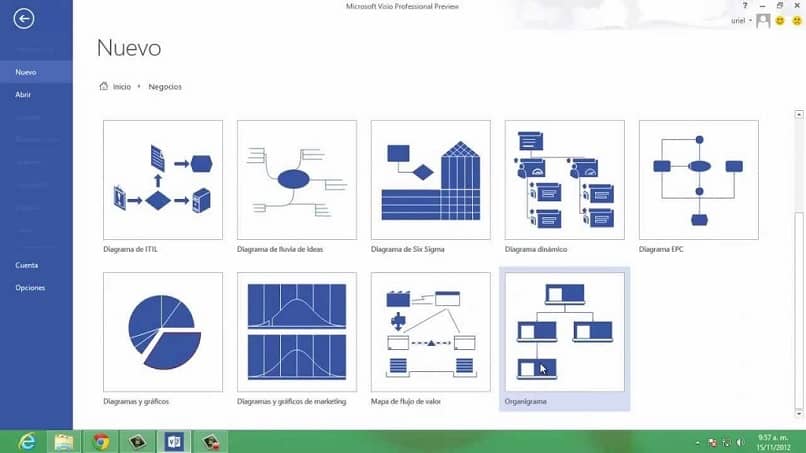Choose the Diagrama de Six Sigma thumbnail
This screenshot has height=453, width=806.
coord(431,180)
